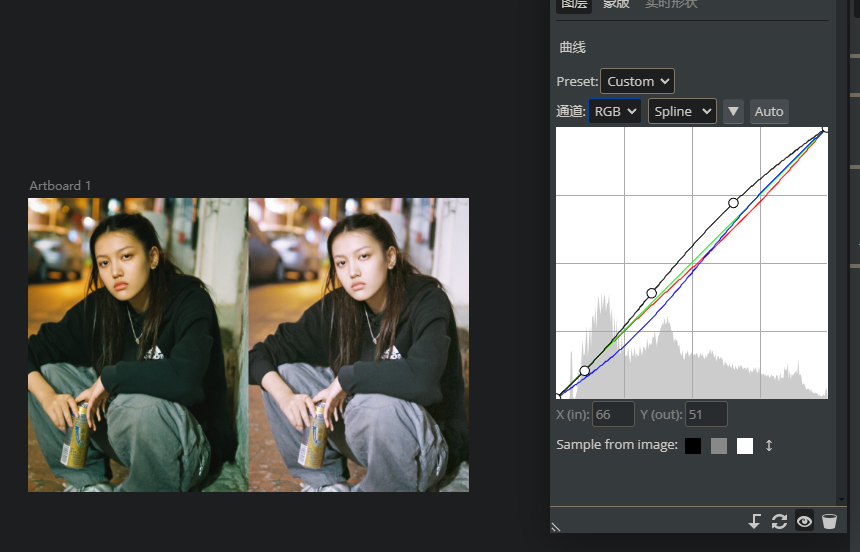Delete the curves adjustment with the trash icon
860x552 pixels.
[829, 521]
